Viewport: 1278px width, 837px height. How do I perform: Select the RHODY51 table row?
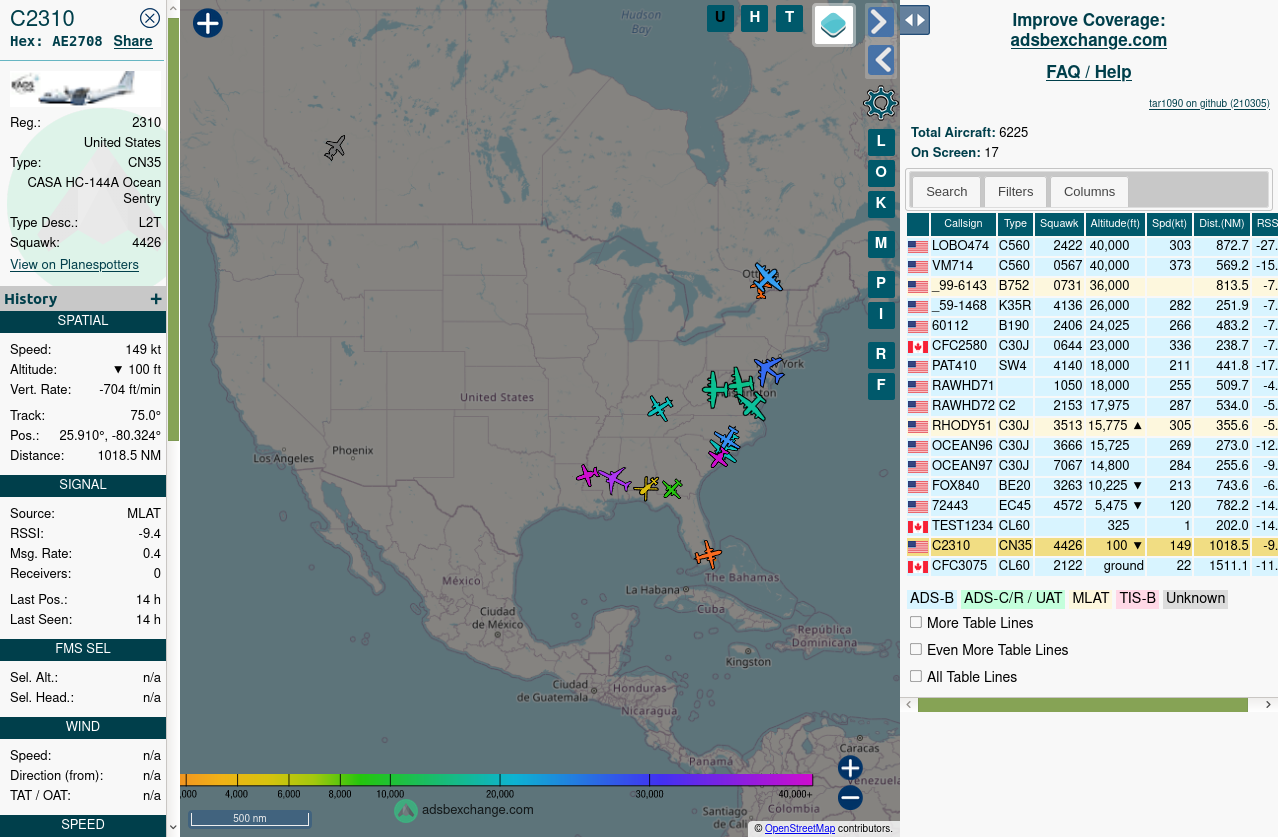1092,426
